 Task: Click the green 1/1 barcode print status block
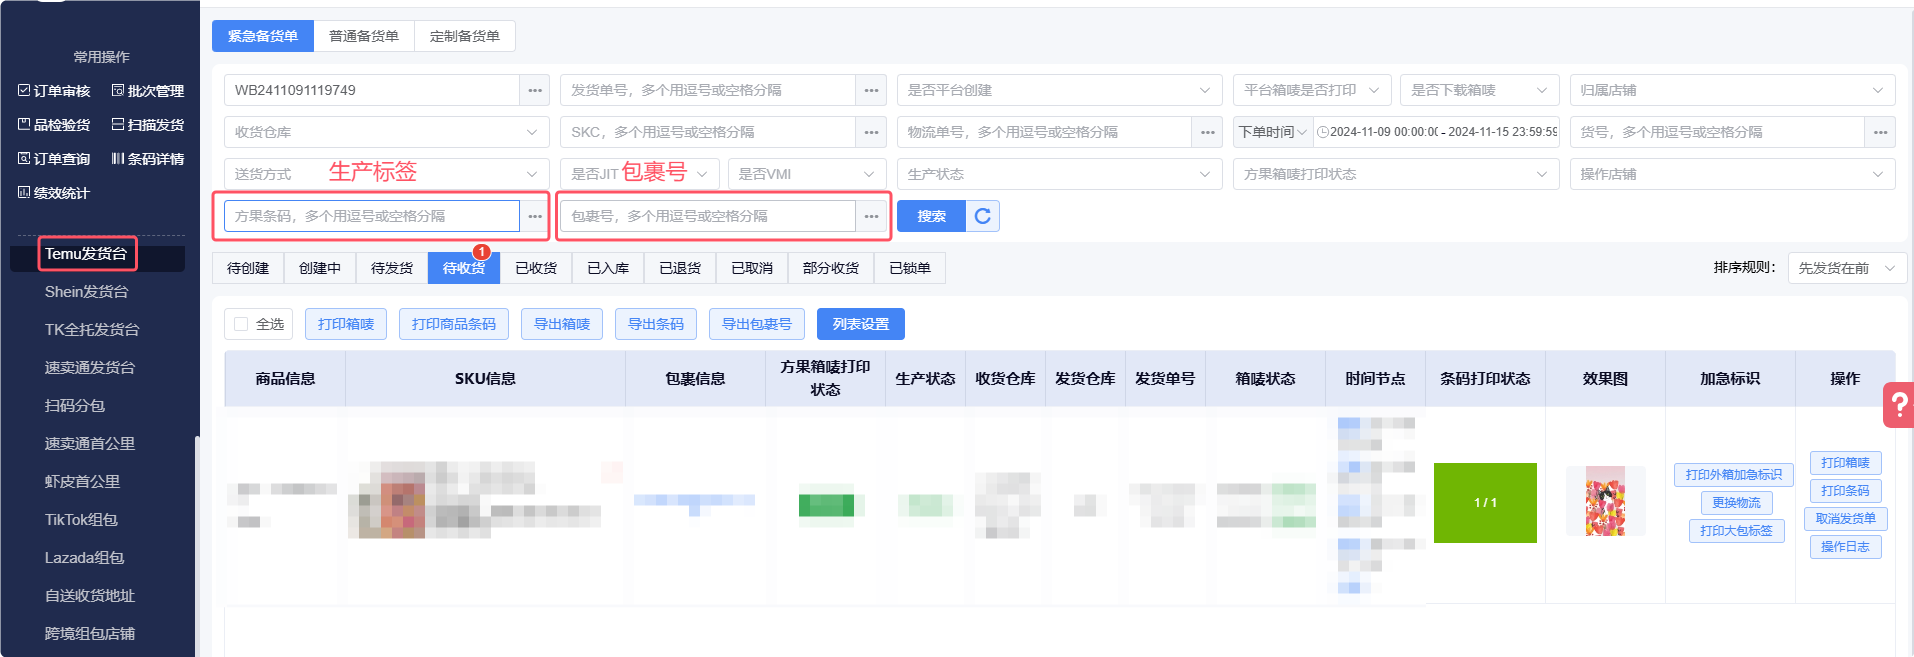point(1485,503)
